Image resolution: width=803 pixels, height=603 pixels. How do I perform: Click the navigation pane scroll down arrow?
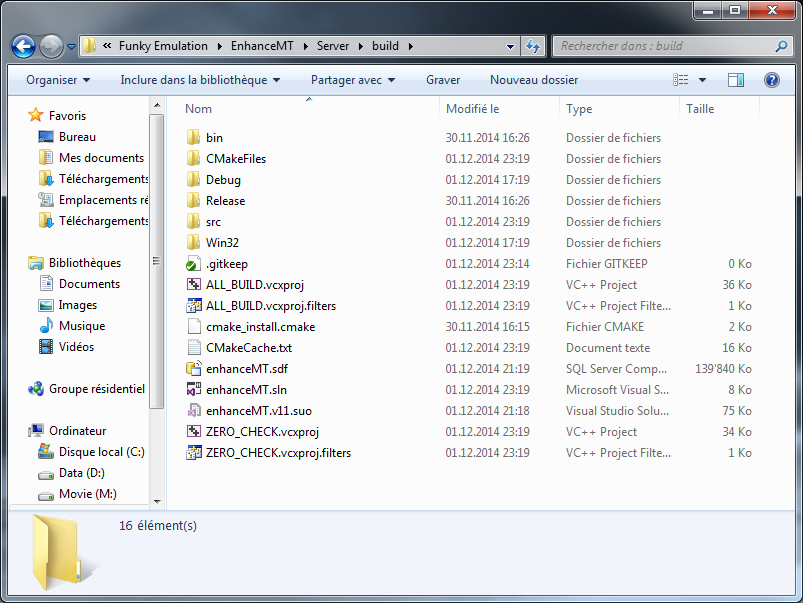tap(157, 502)
